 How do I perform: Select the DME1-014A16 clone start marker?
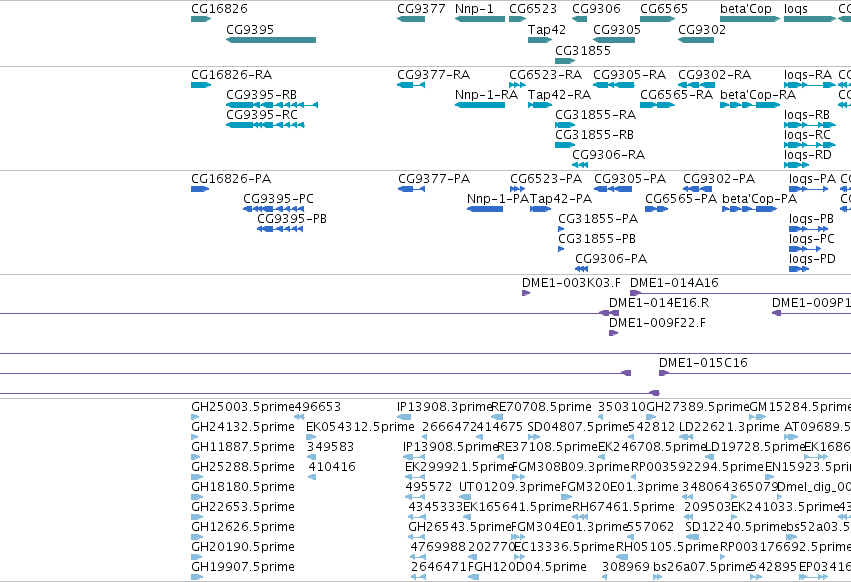pos(635,293)
